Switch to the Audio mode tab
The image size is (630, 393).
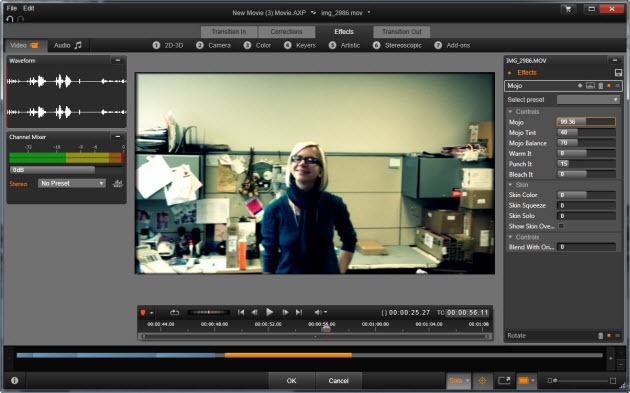coord(68,45)
